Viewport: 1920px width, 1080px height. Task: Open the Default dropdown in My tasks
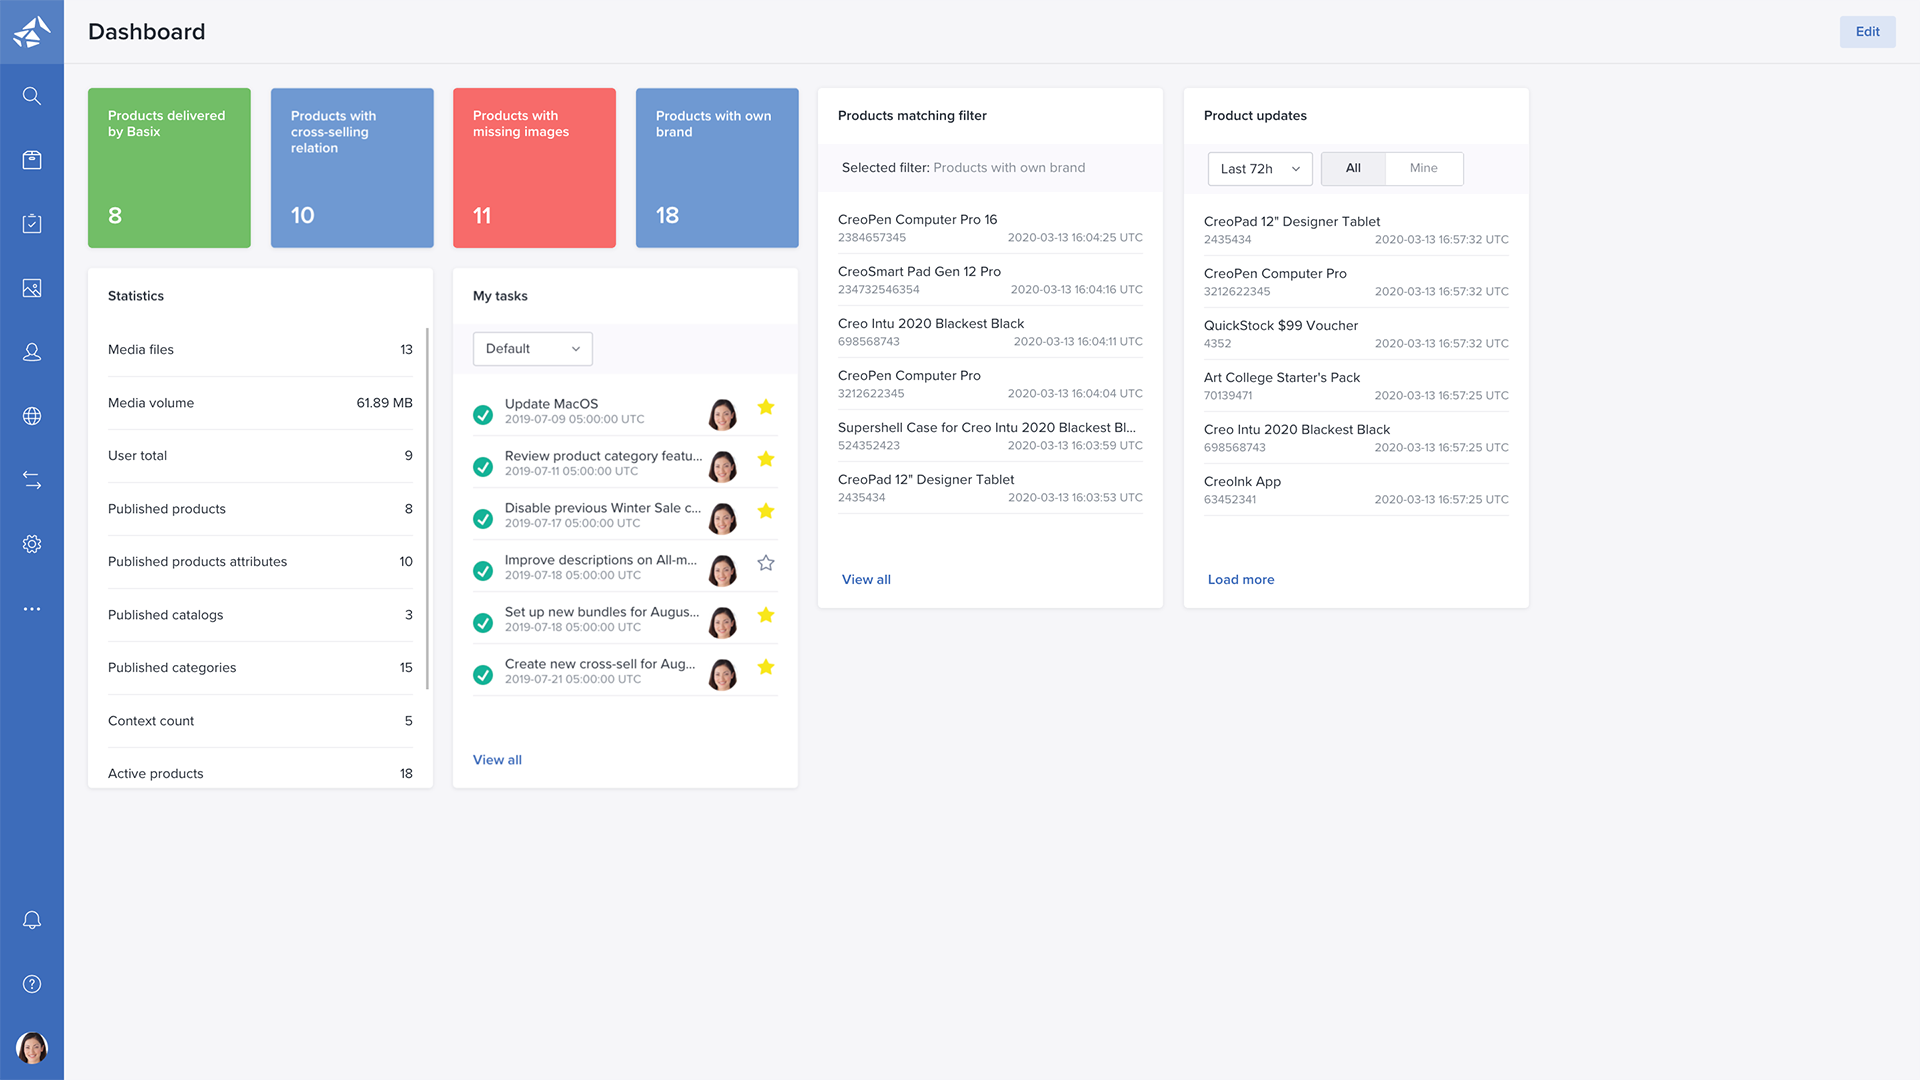click(532, 349)
